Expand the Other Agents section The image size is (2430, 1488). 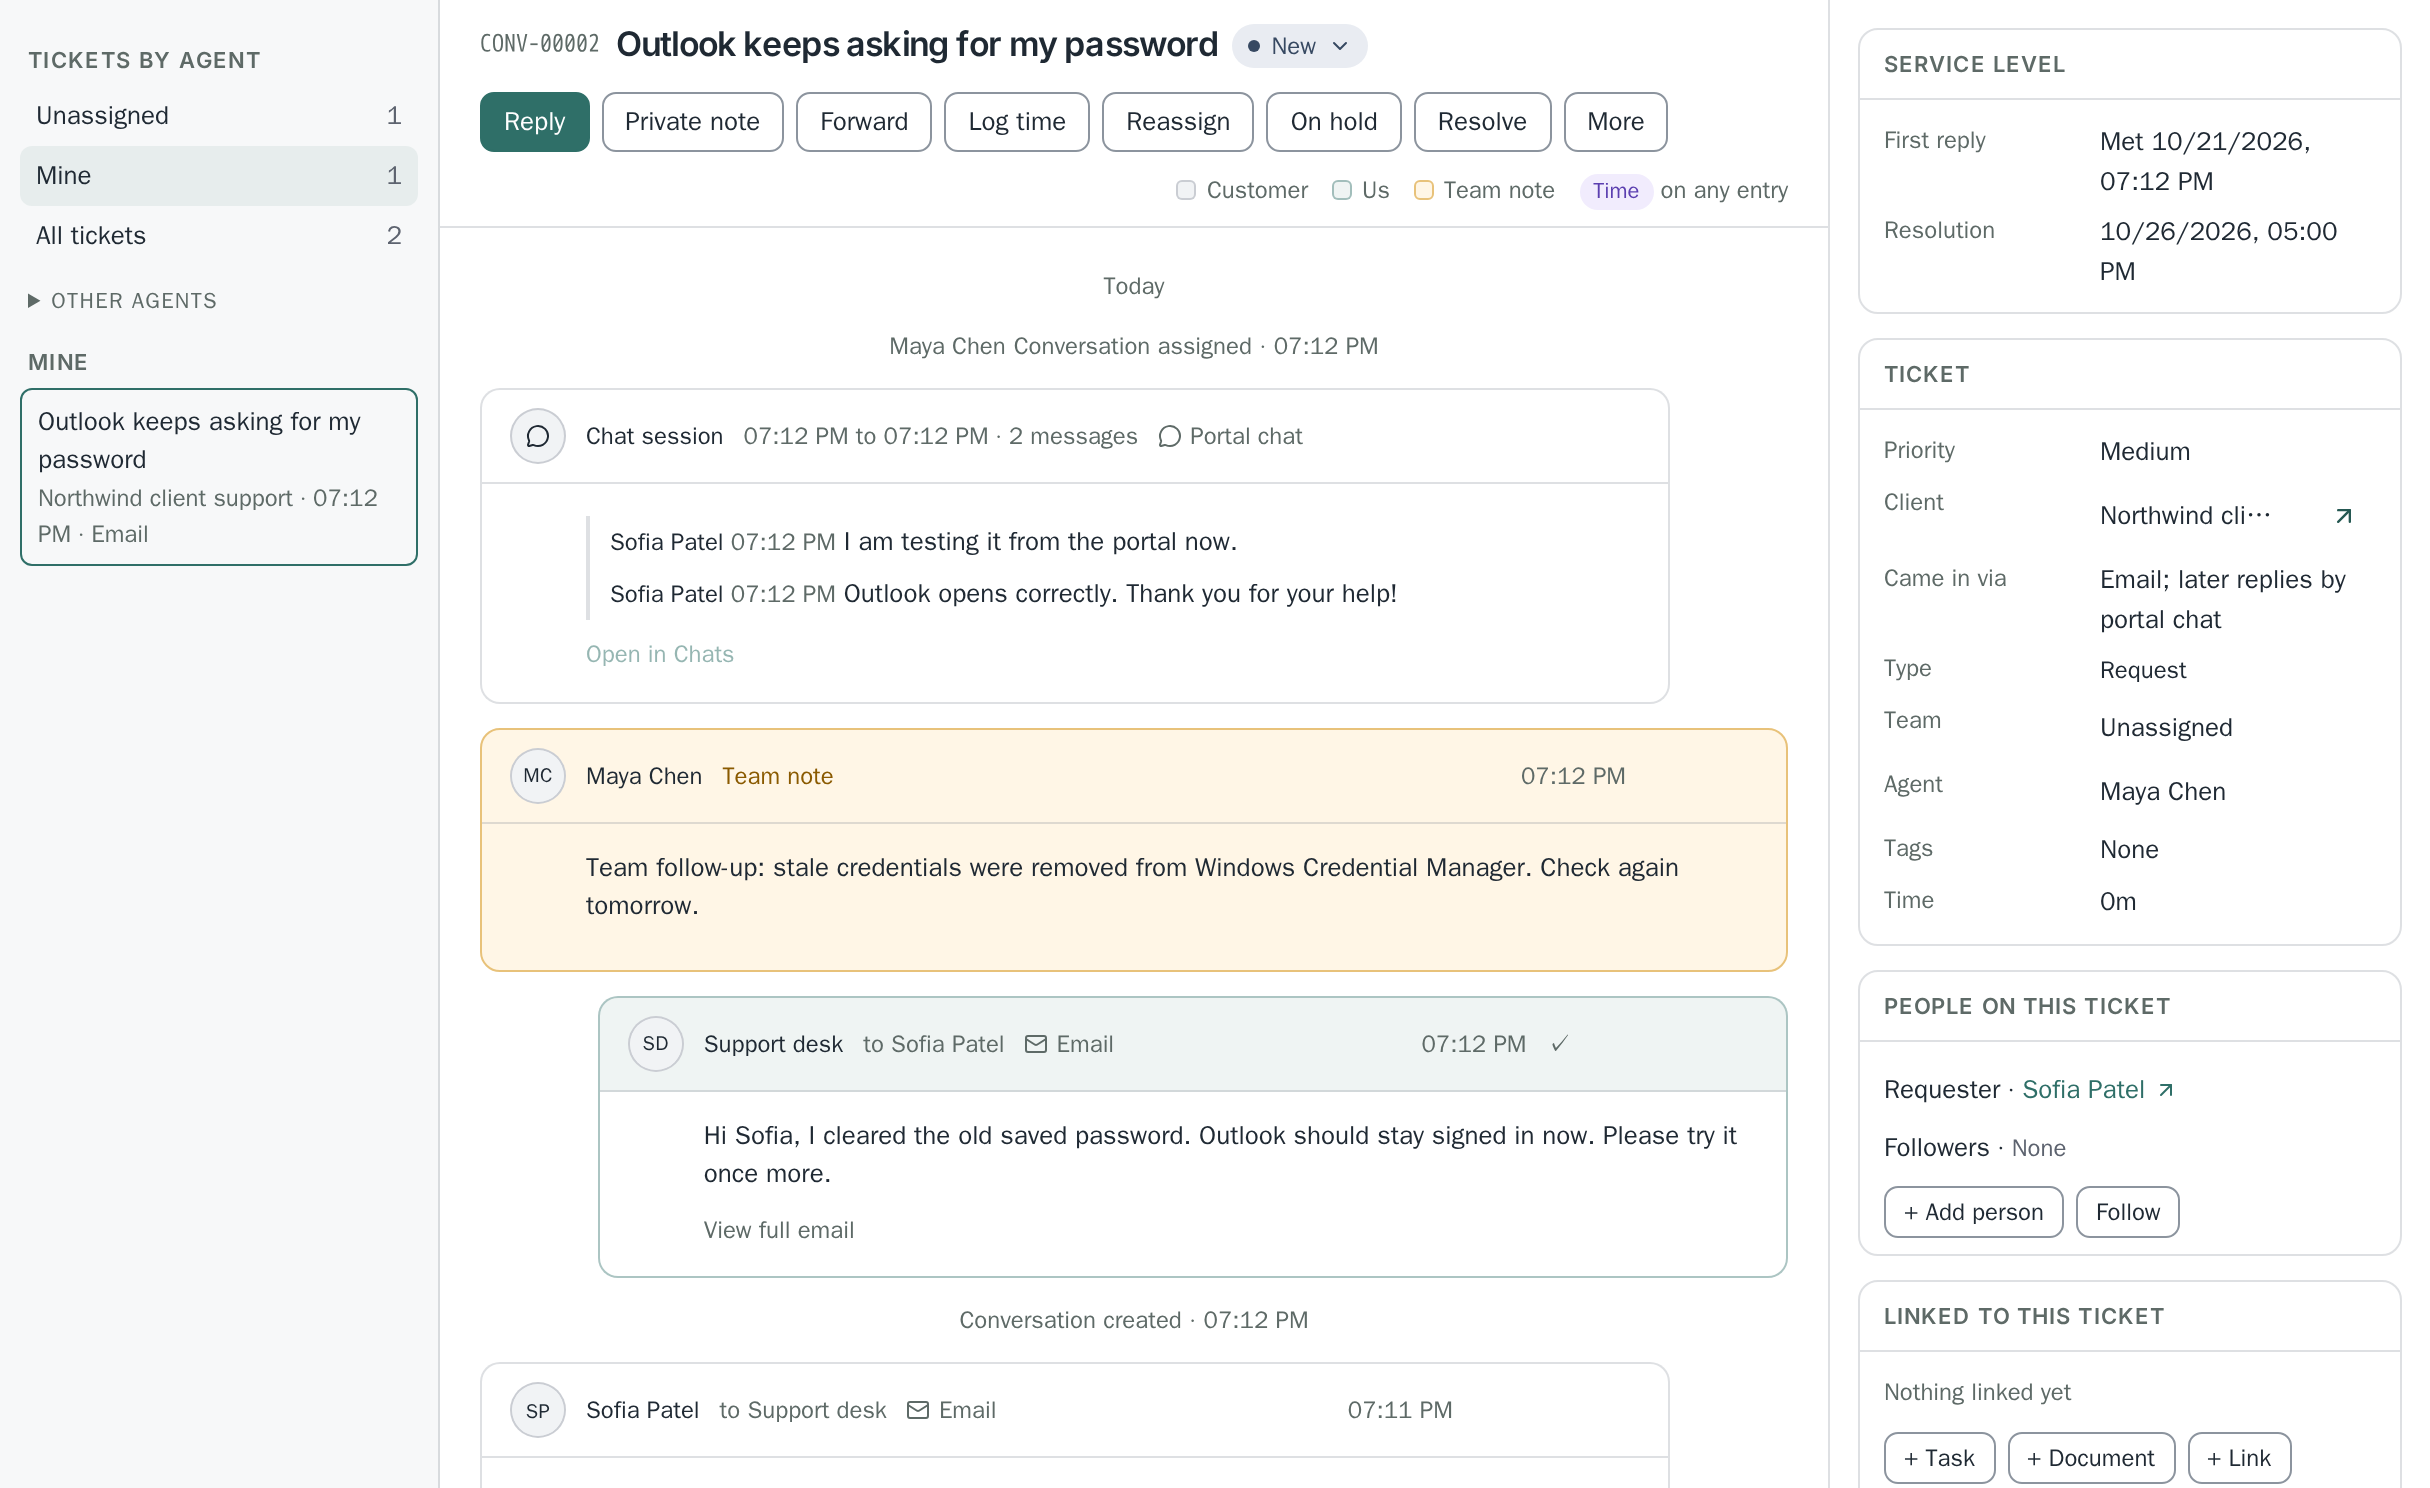(x=122, y=301)
